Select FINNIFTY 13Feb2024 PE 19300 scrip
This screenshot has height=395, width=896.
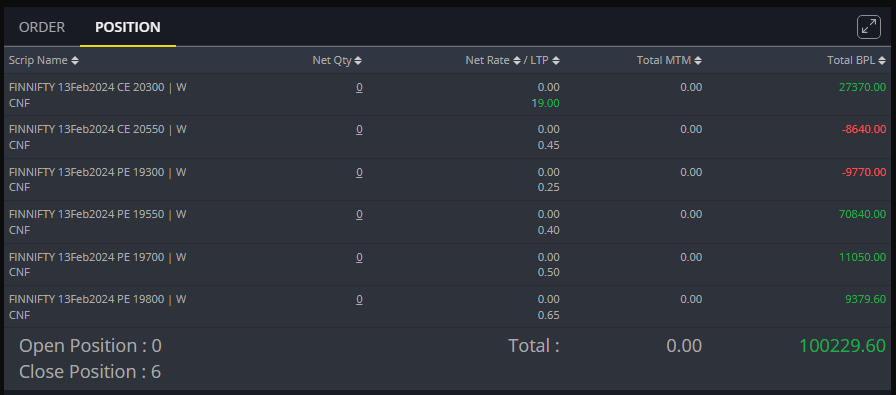tap(98, 172)
